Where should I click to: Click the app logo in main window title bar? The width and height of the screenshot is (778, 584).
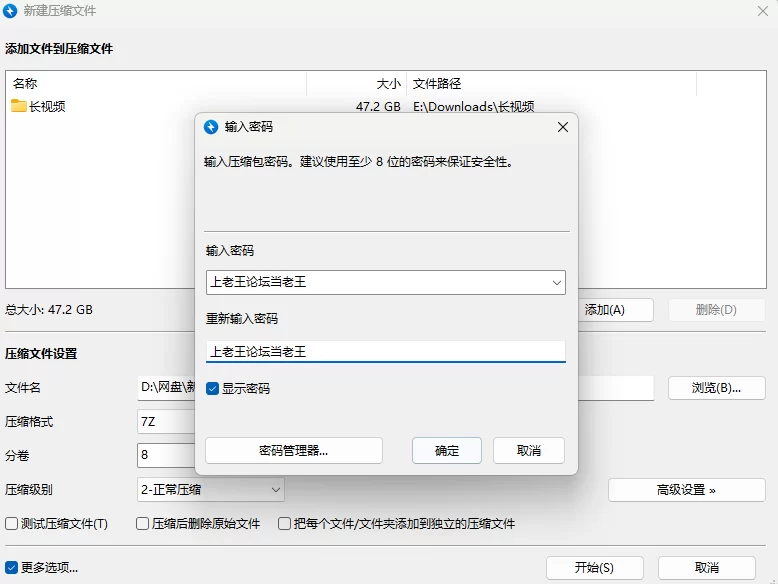10,11
